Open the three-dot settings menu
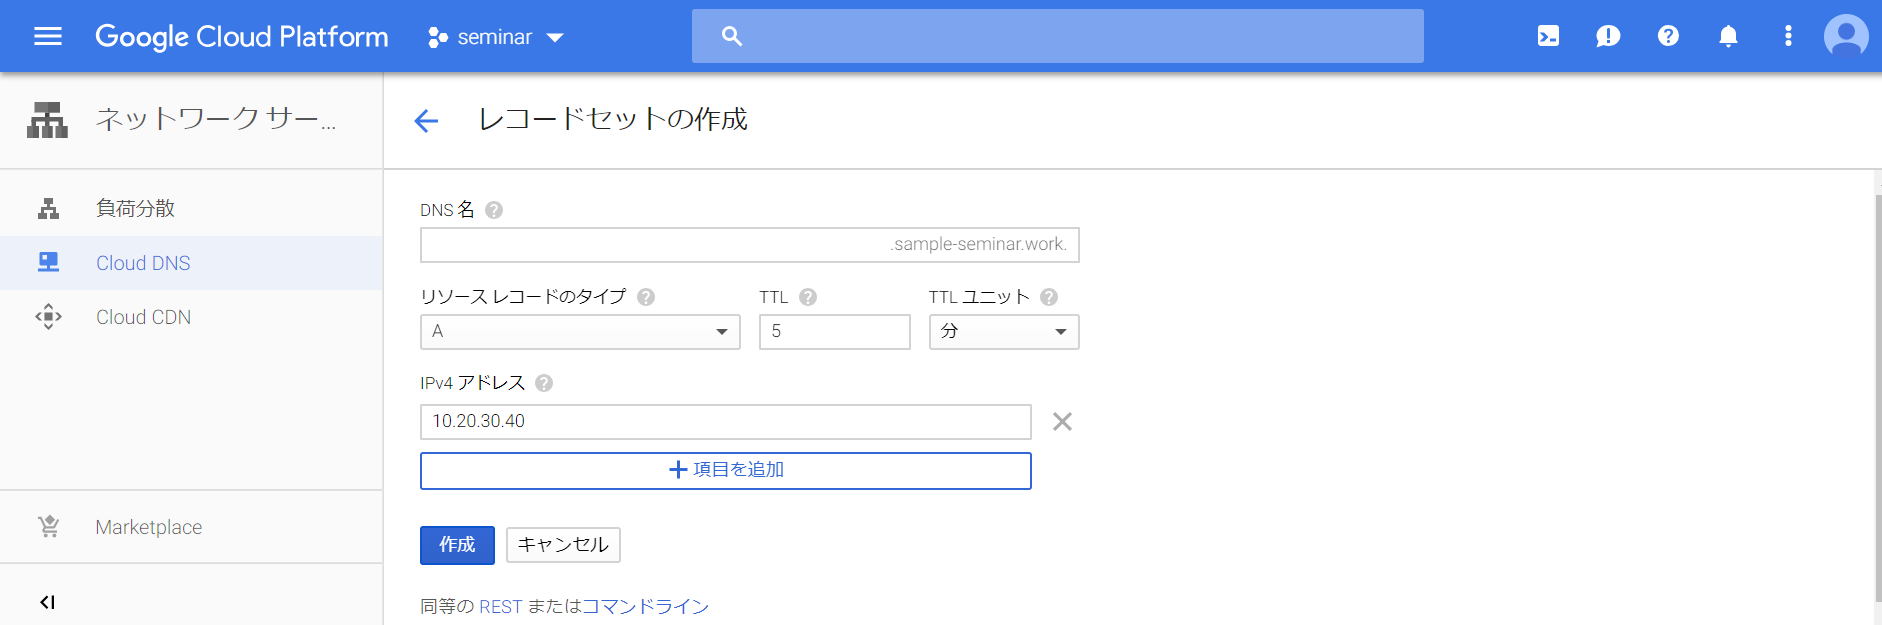The image size is (1882, 625). pos(1788,36)
